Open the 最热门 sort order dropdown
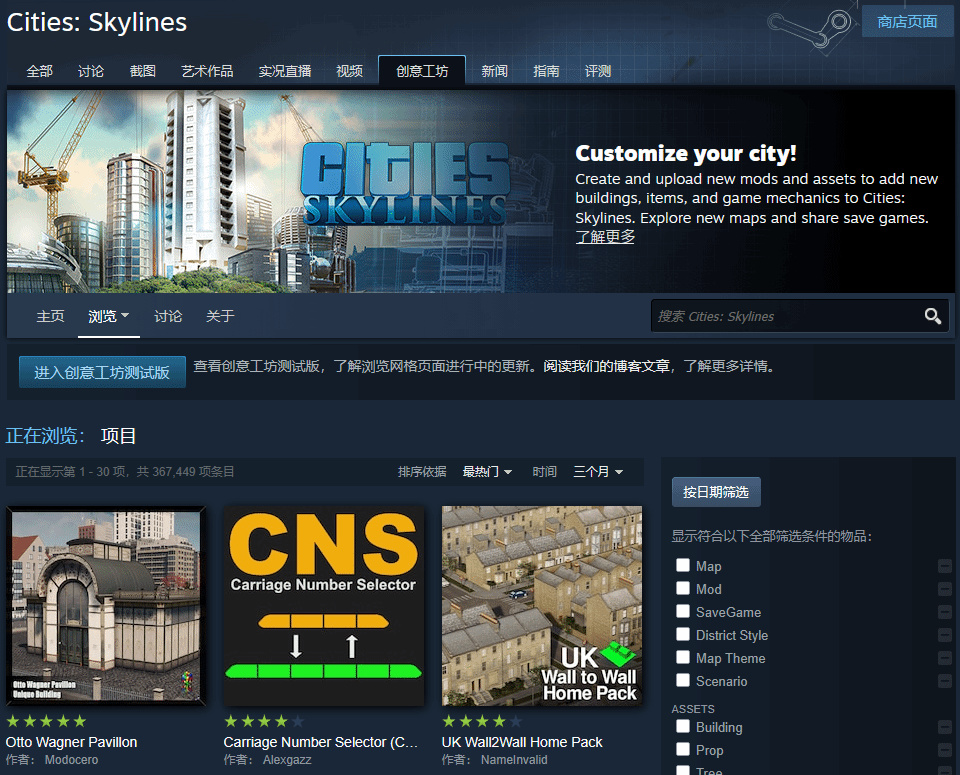960x775 pixels. click(487, 471)
